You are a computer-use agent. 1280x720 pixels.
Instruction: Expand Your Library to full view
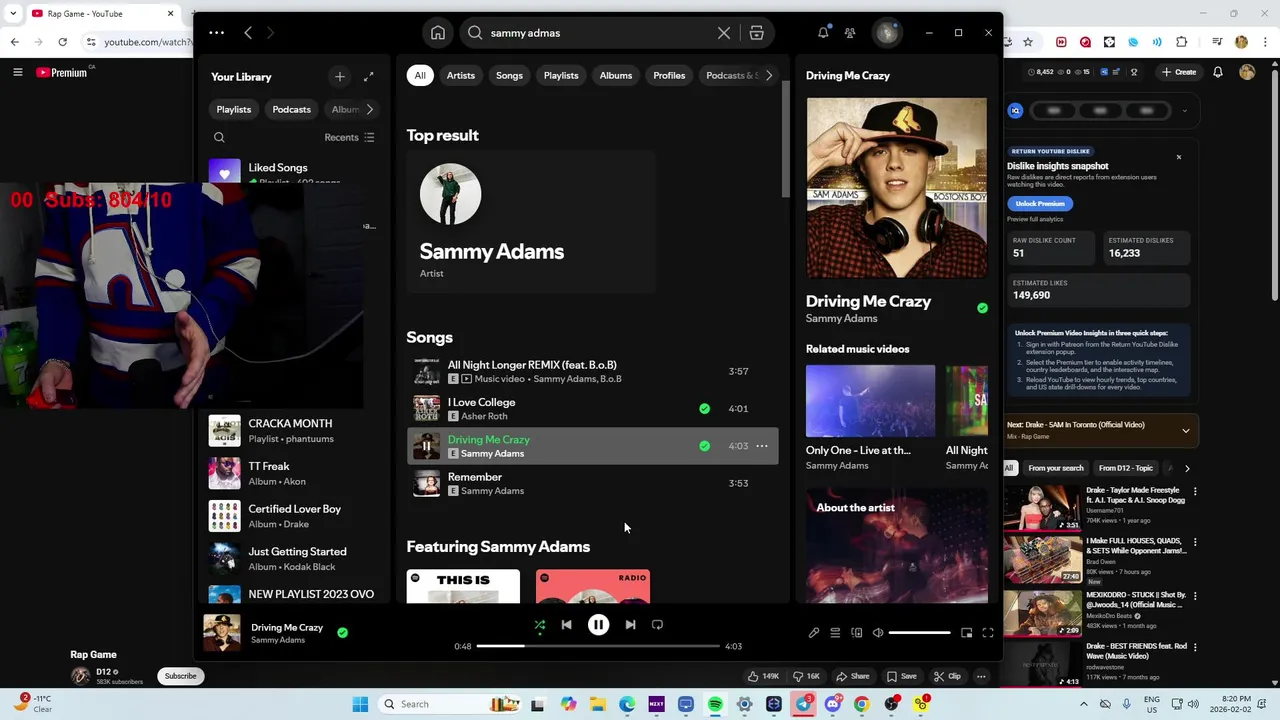point(369,77)
